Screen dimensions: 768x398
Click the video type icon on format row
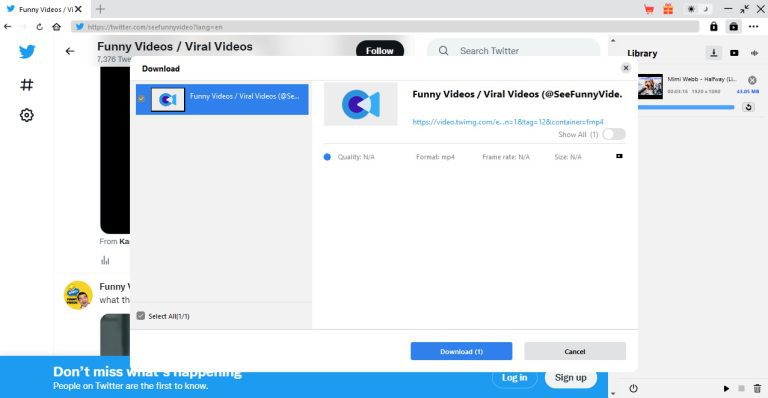(619, 156)
